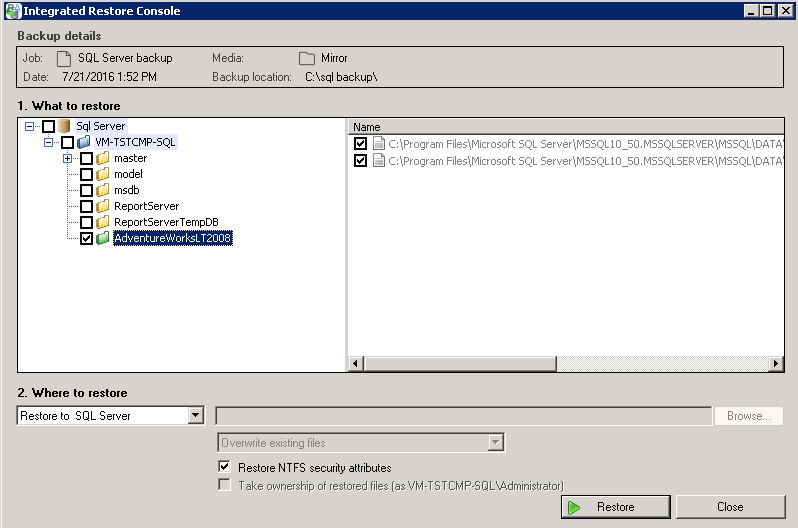Select the ReportServerTempDB tree label
Viewport: 798px width, 528px height.
166,222
